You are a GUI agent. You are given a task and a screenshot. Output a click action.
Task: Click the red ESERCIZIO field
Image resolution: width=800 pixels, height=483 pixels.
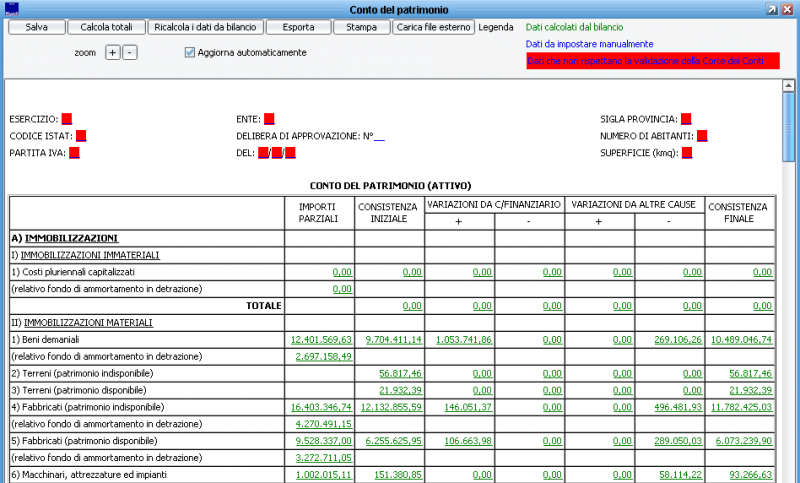(66, 119)
